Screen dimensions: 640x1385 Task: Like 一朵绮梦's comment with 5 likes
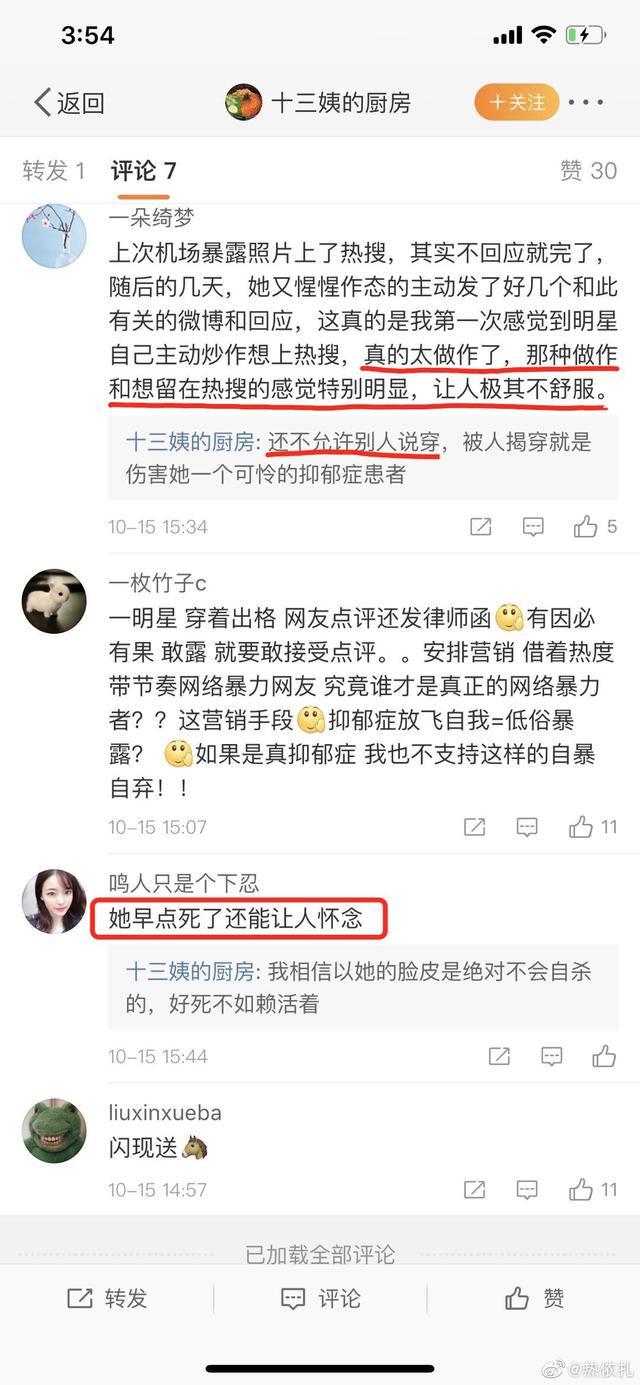[595, 526]
